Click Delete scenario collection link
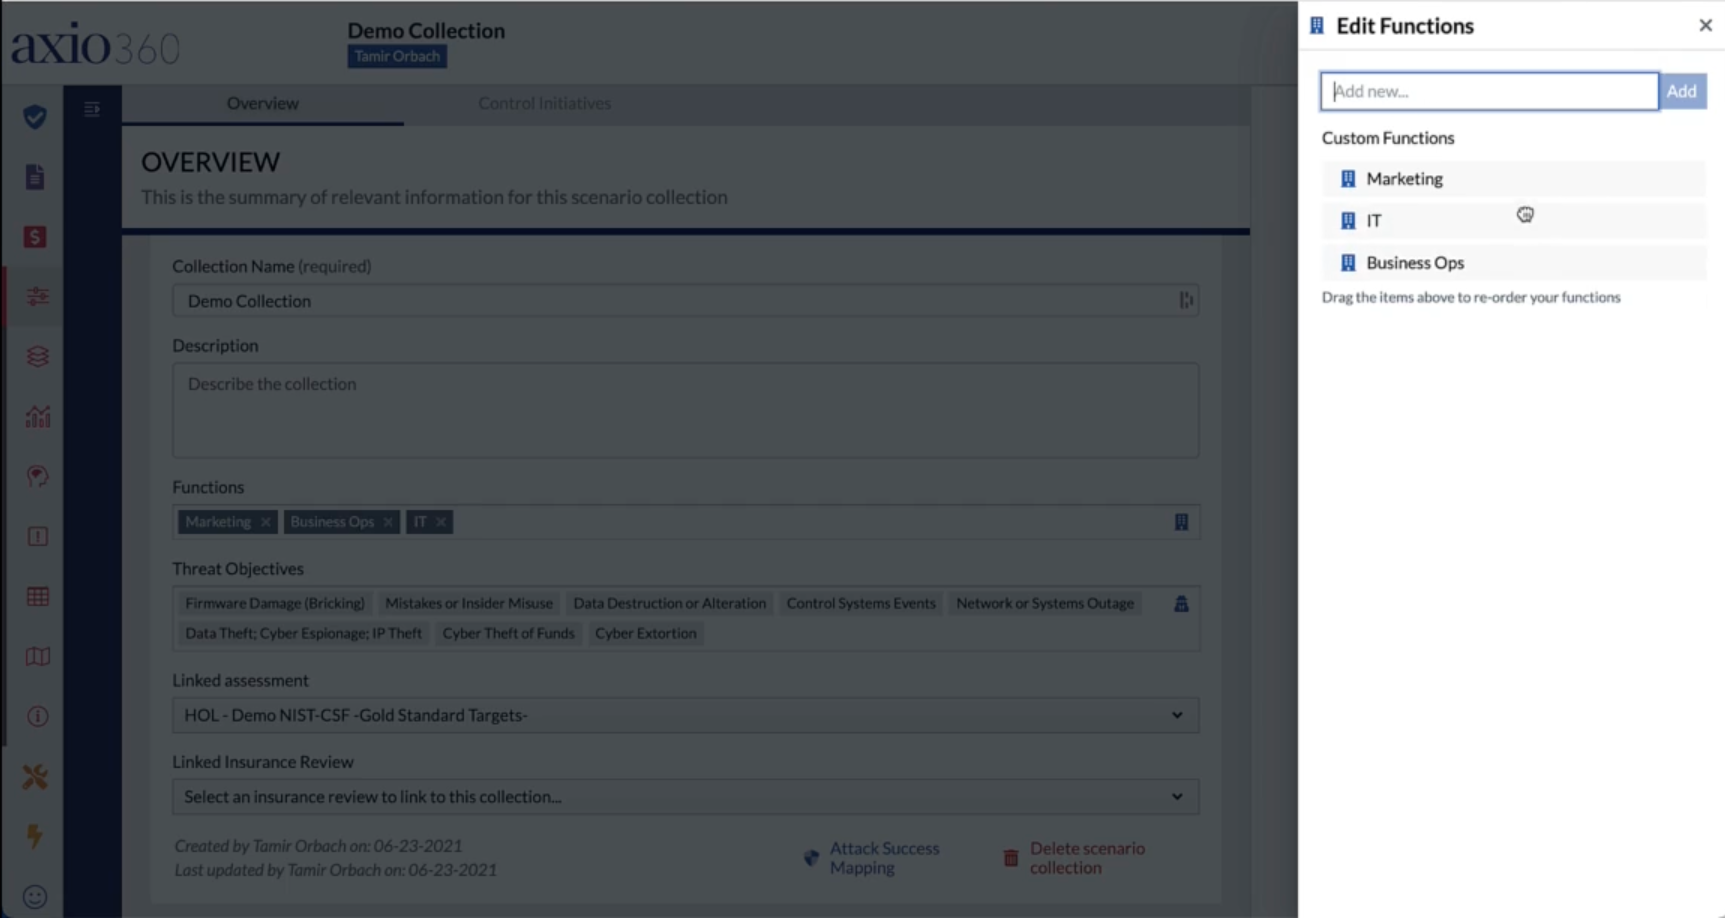 tap(1075, 858)
